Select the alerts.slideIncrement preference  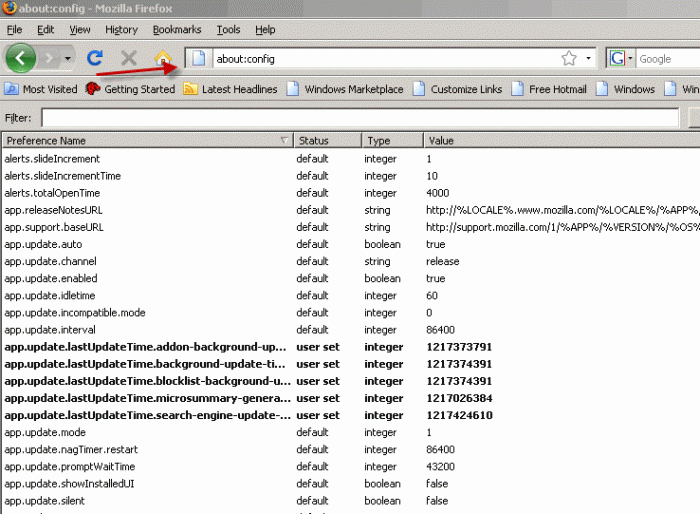pos(52,159)
